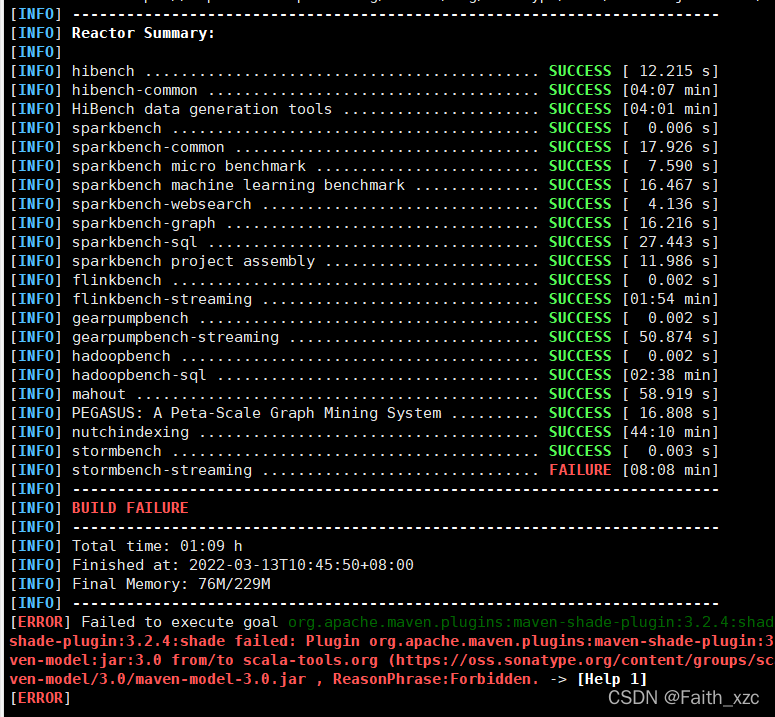This screenshot has width=775, height=717.
Task: Click the '27.443 s' time for sparkbench-sql
Action: (x=675, y=242)
